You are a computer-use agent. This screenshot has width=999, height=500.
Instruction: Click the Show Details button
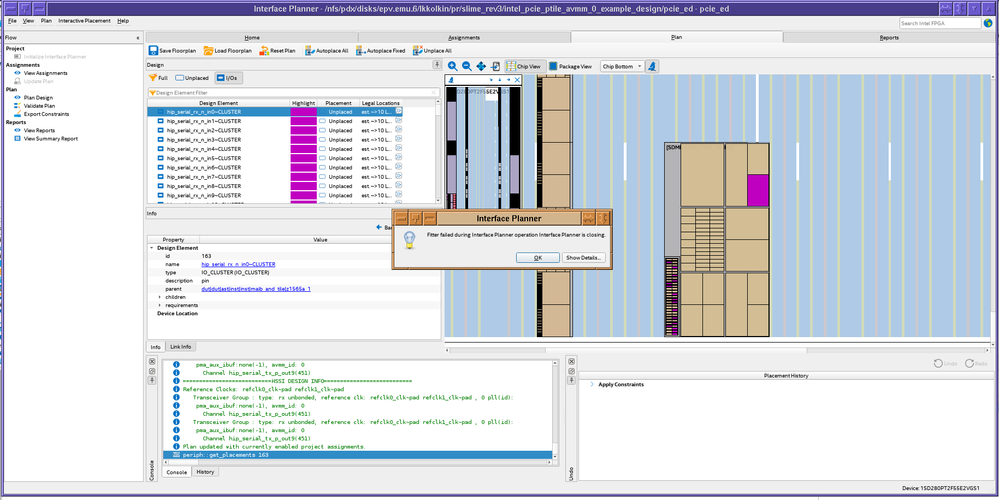tap(583, 257)
